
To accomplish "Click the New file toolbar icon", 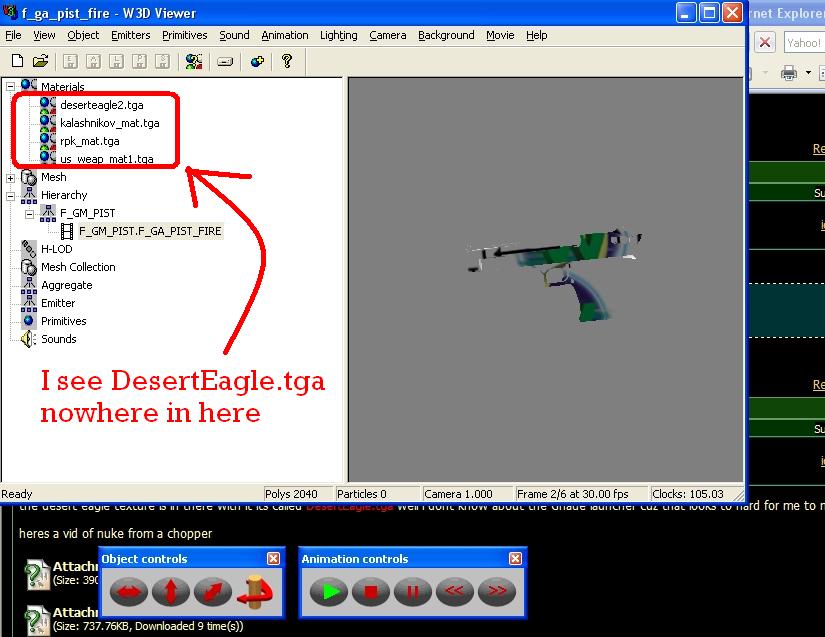I will click(16, 61).
